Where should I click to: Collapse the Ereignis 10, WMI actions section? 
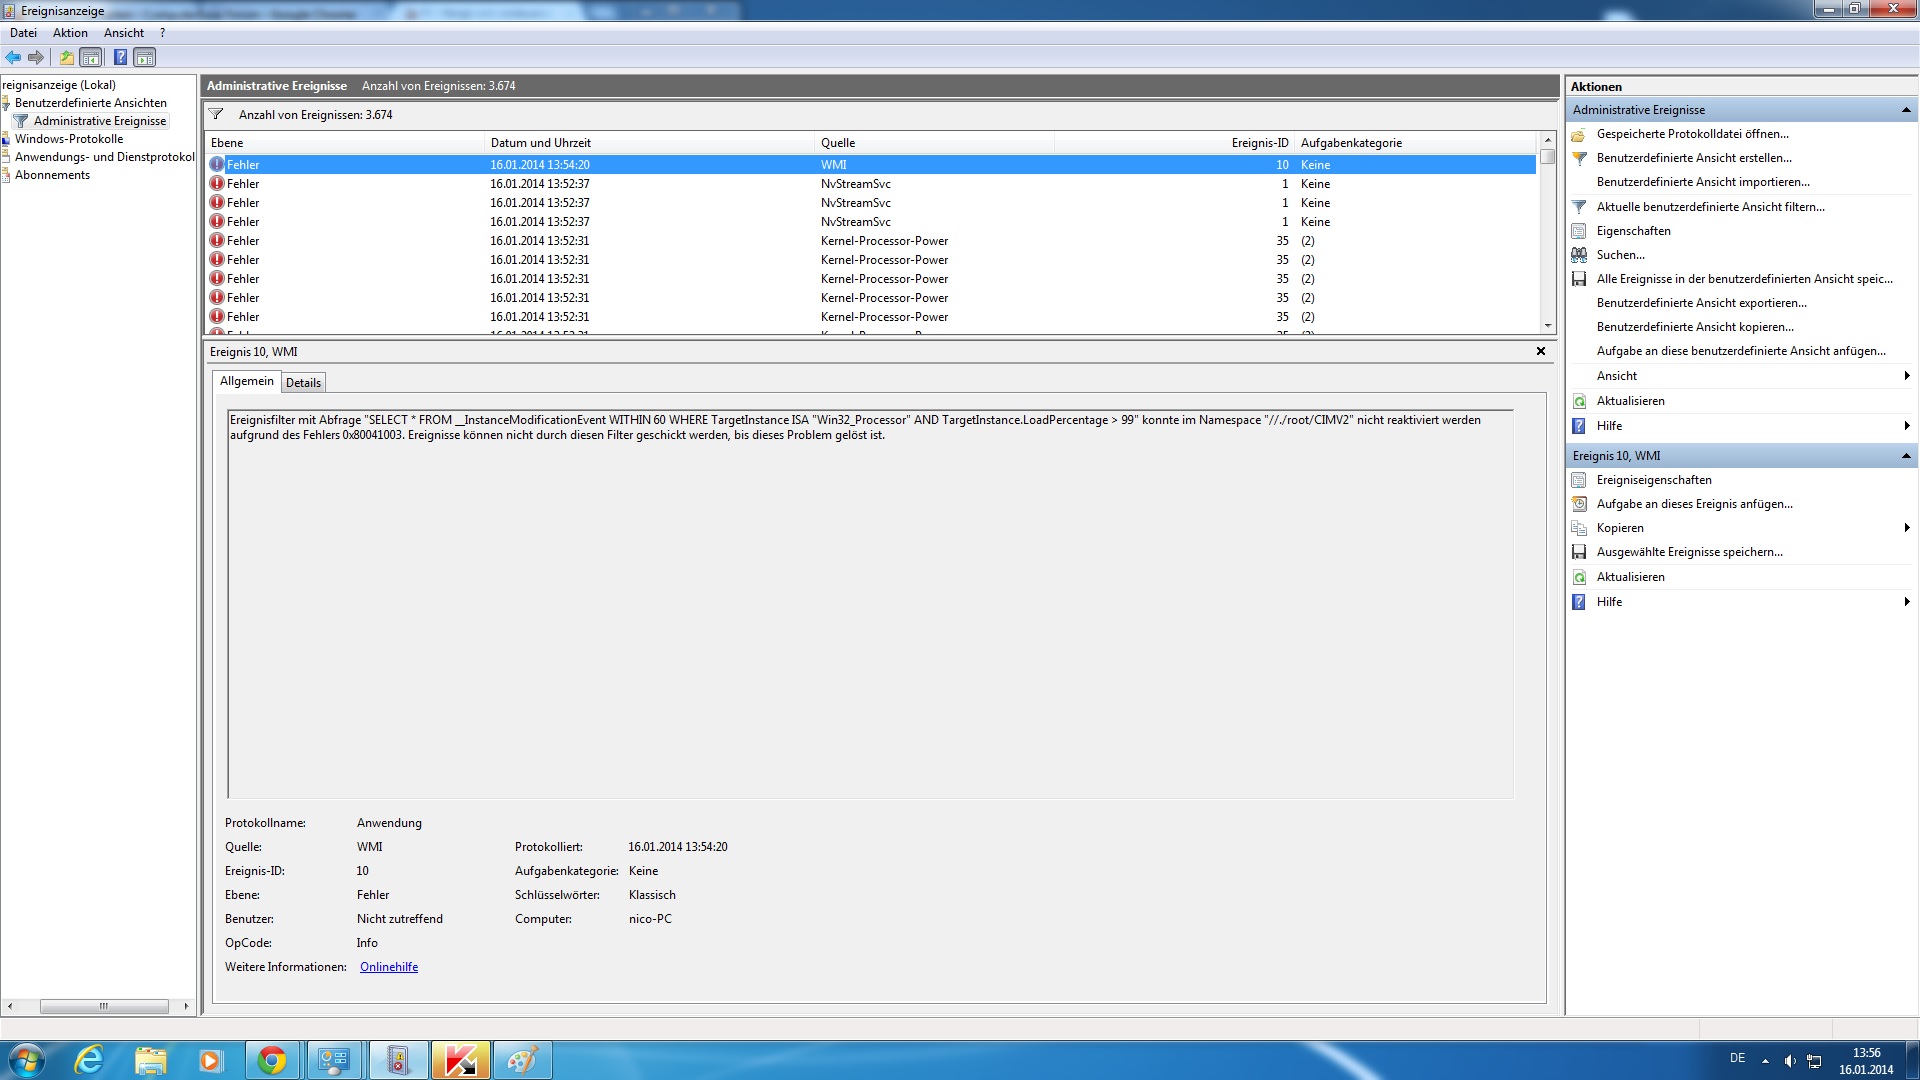(1905, 456)
